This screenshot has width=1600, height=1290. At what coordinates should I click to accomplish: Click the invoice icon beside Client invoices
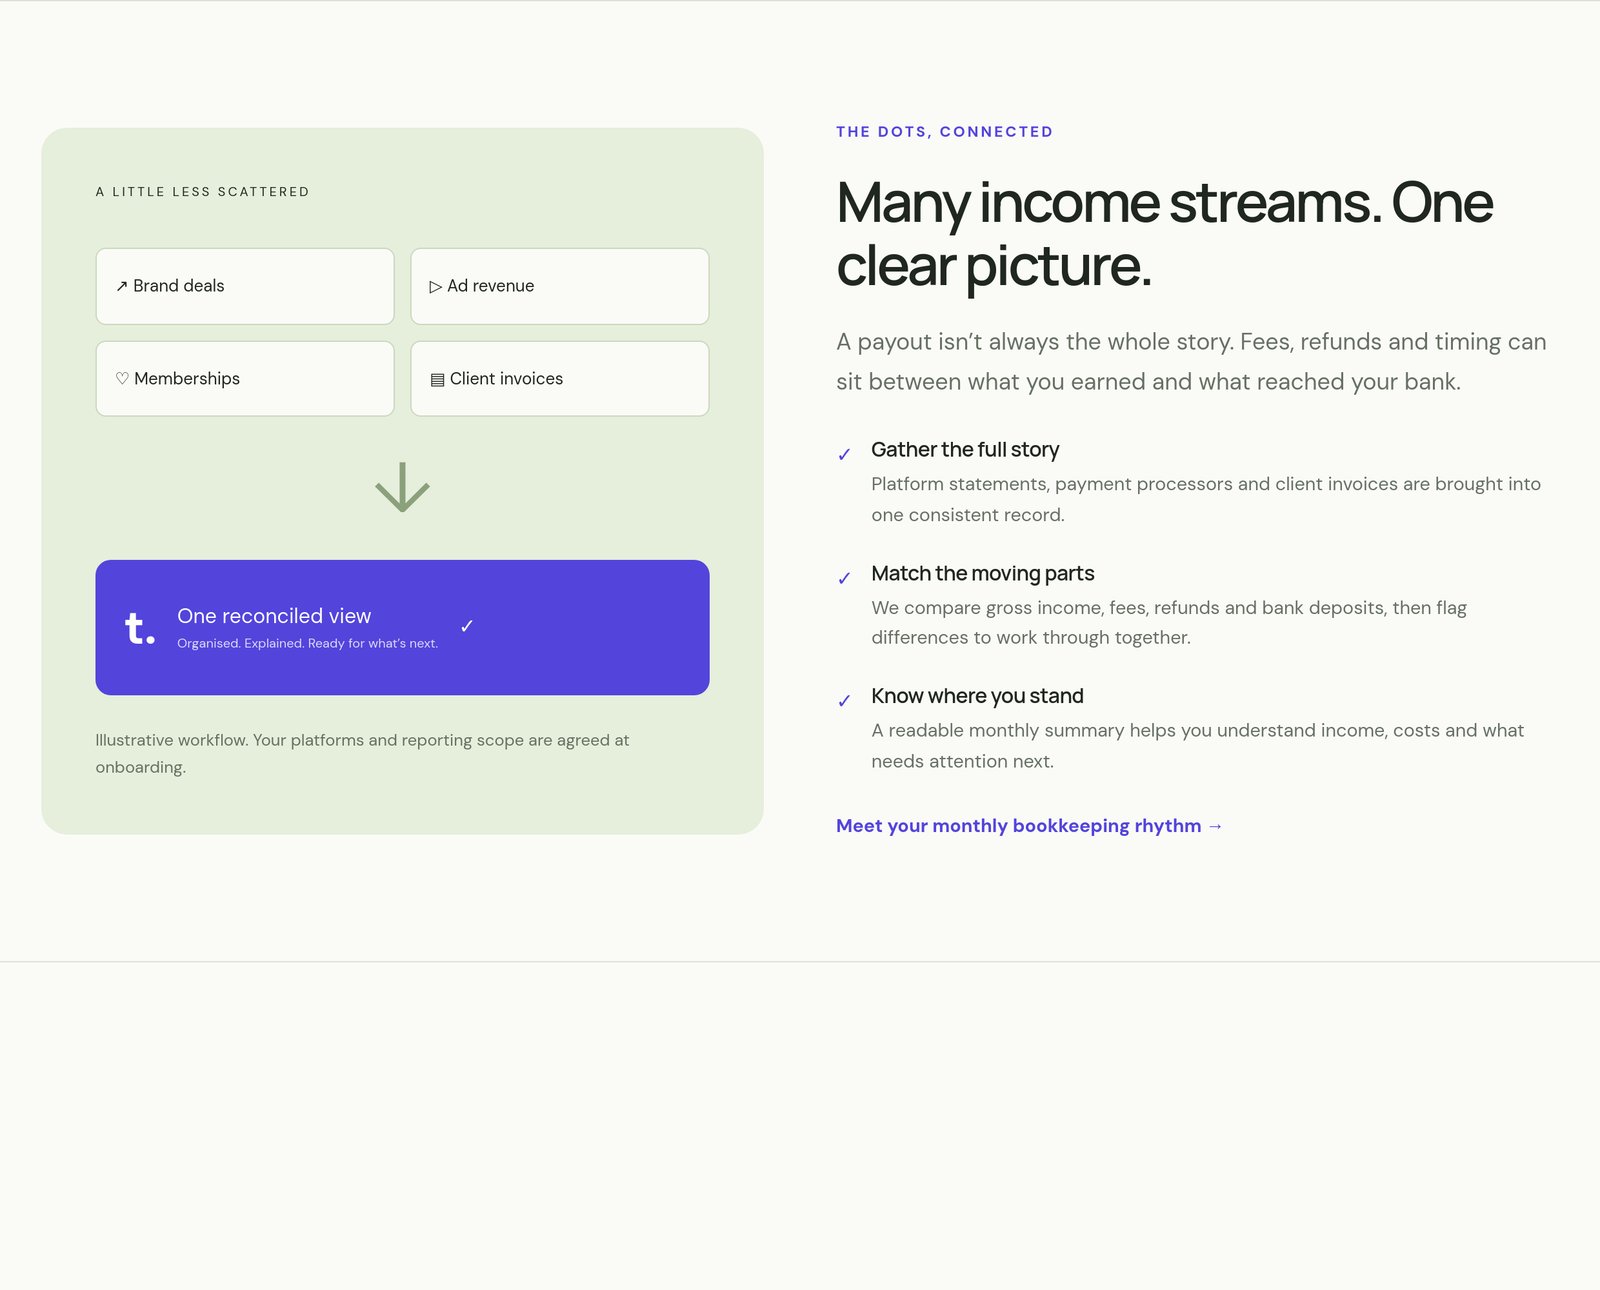[437, 379]
